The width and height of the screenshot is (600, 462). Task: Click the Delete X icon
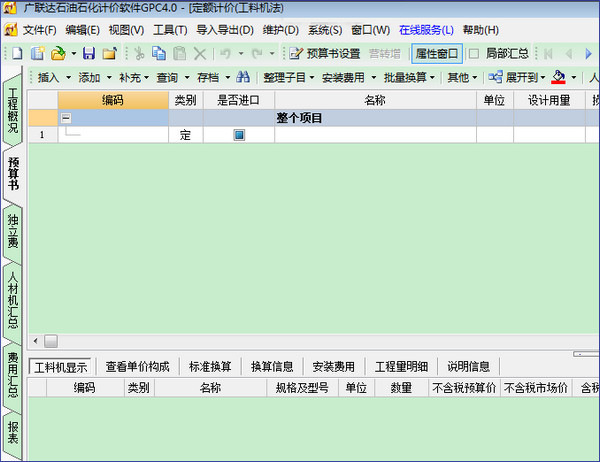[x=200, y=54]
